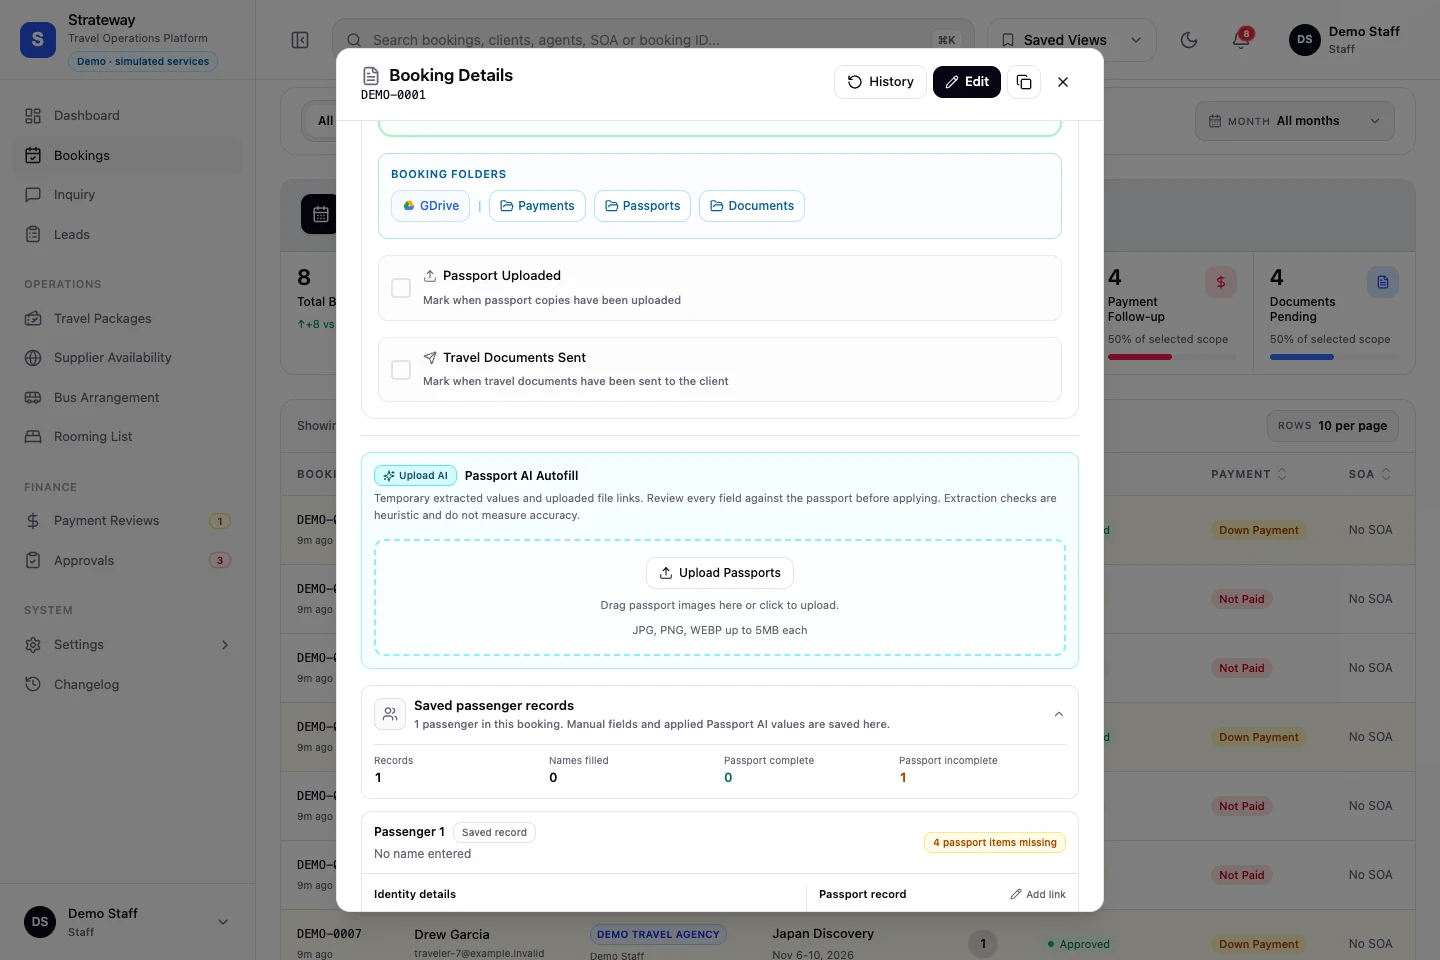The height and width of the screenshot is (960, 1440).
Task: Expand the Settings submenu chevron
Action: click(225, 645)
